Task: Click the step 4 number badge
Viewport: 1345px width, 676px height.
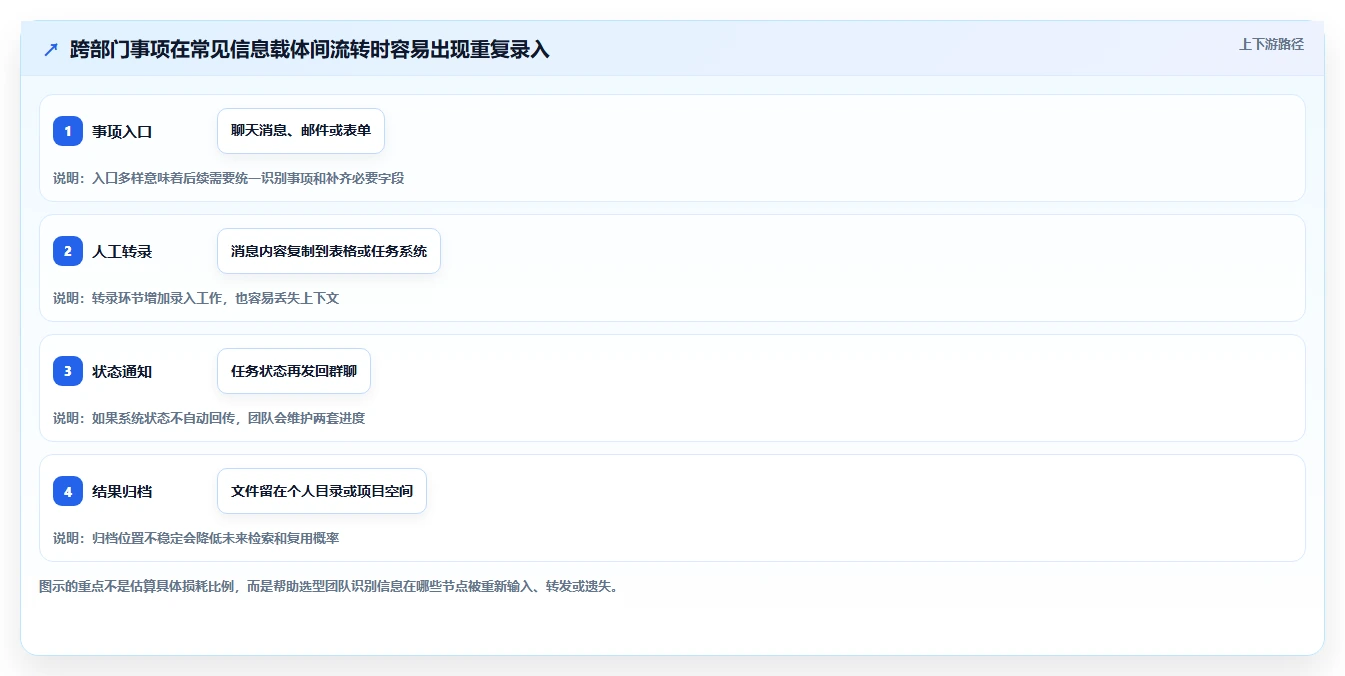Action: coord(68,491)
